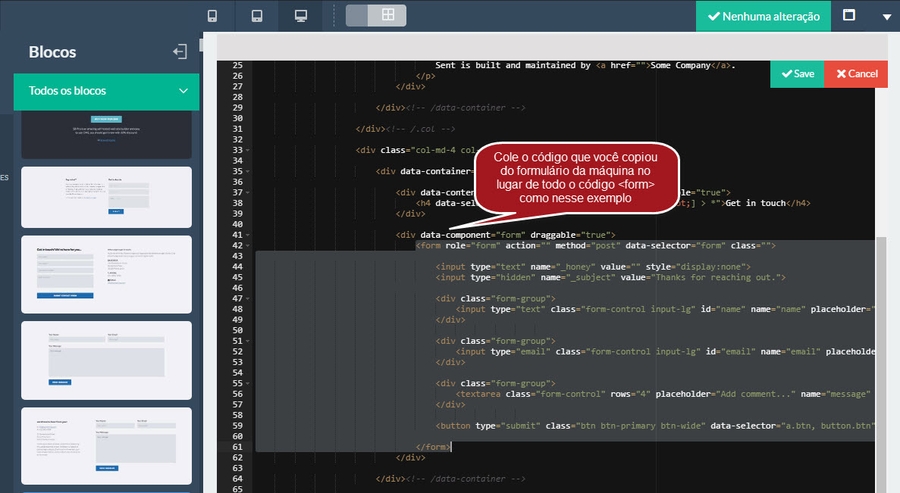Fold the form tag at line 42
Screen dimensions: 900x493
(247, 245)
